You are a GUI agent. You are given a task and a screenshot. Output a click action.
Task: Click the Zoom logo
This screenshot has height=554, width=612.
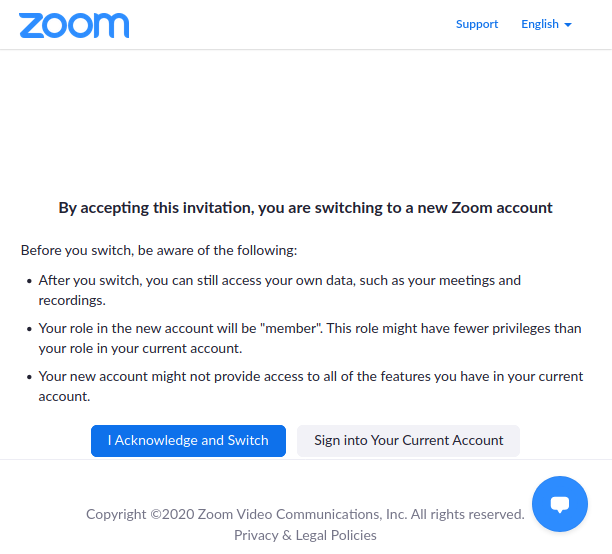pos(73,25)
